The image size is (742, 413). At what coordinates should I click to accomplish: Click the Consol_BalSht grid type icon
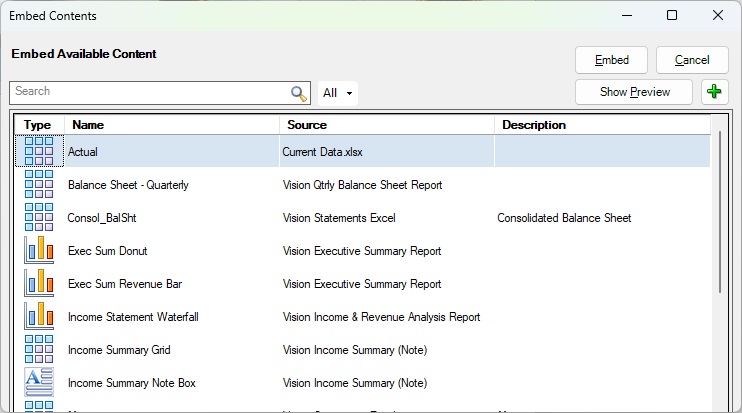[x=38, y=218]
